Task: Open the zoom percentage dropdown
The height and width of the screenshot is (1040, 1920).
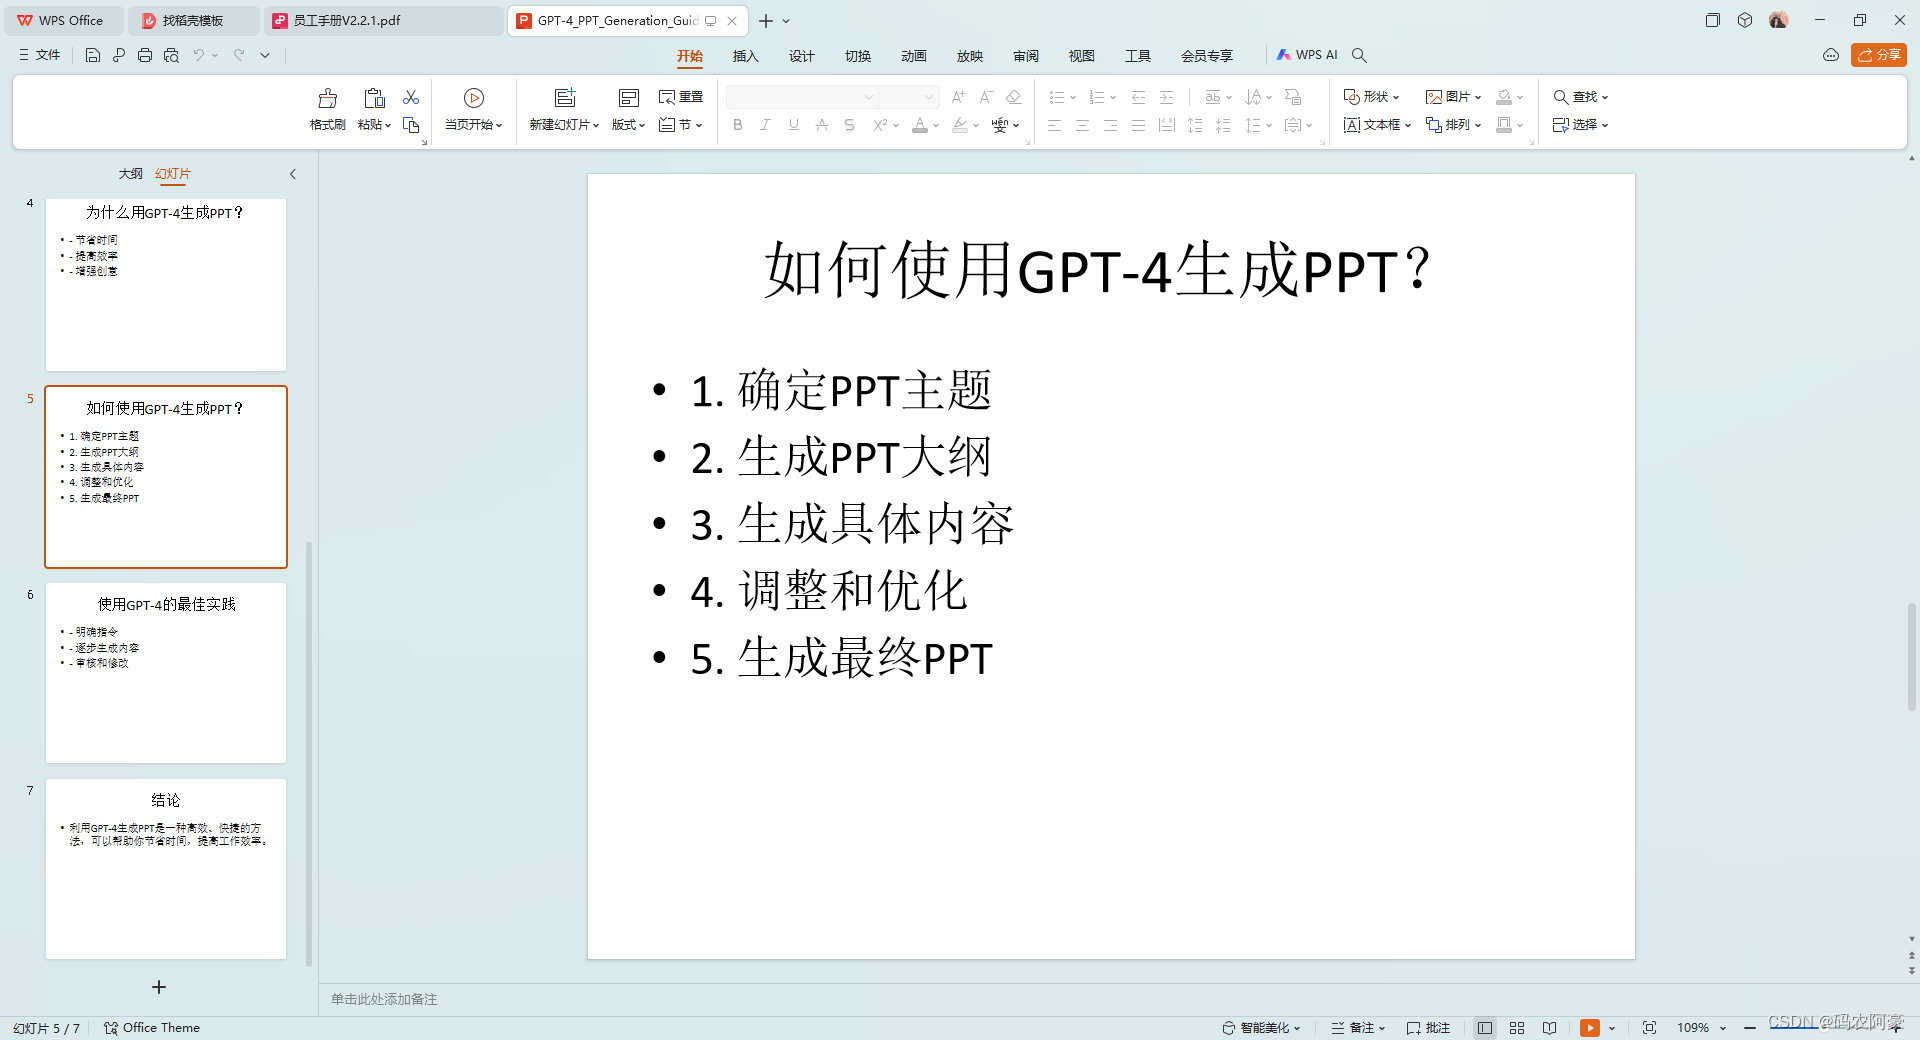Action: point(1720,1027)
